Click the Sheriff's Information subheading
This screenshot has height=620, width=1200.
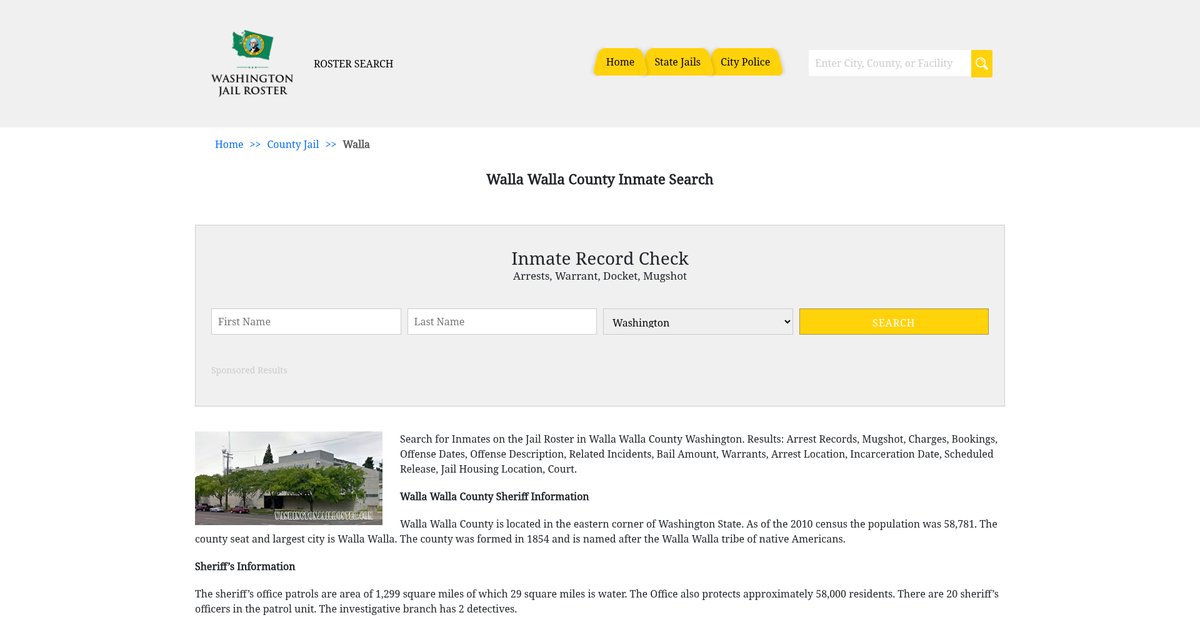point(245,566)
